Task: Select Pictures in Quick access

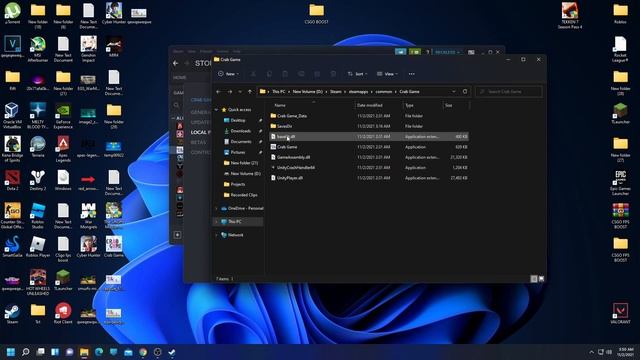Action: click(238, 152)
